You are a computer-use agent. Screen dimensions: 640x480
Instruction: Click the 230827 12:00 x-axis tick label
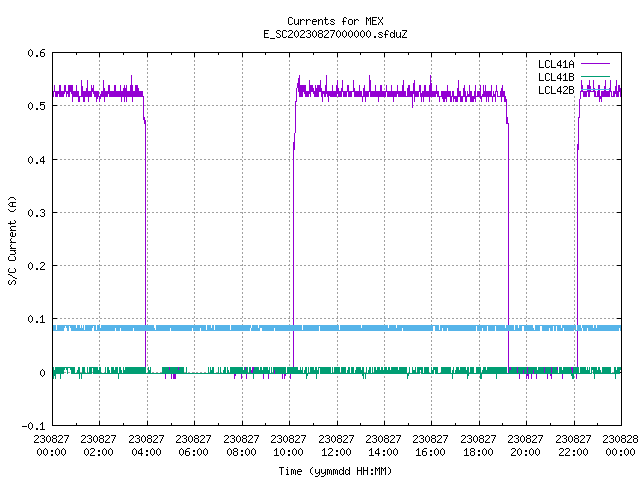click(336, 446)
